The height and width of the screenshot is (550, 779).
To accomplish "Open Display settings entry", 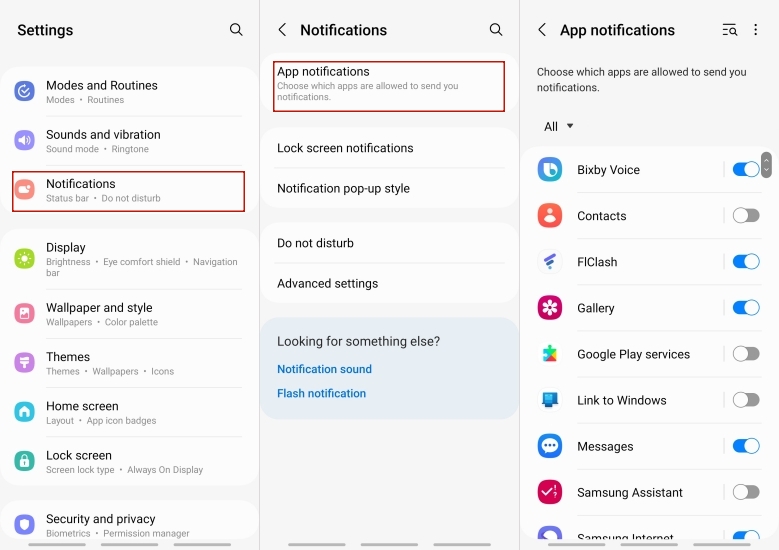I will [x=128, y=259].
